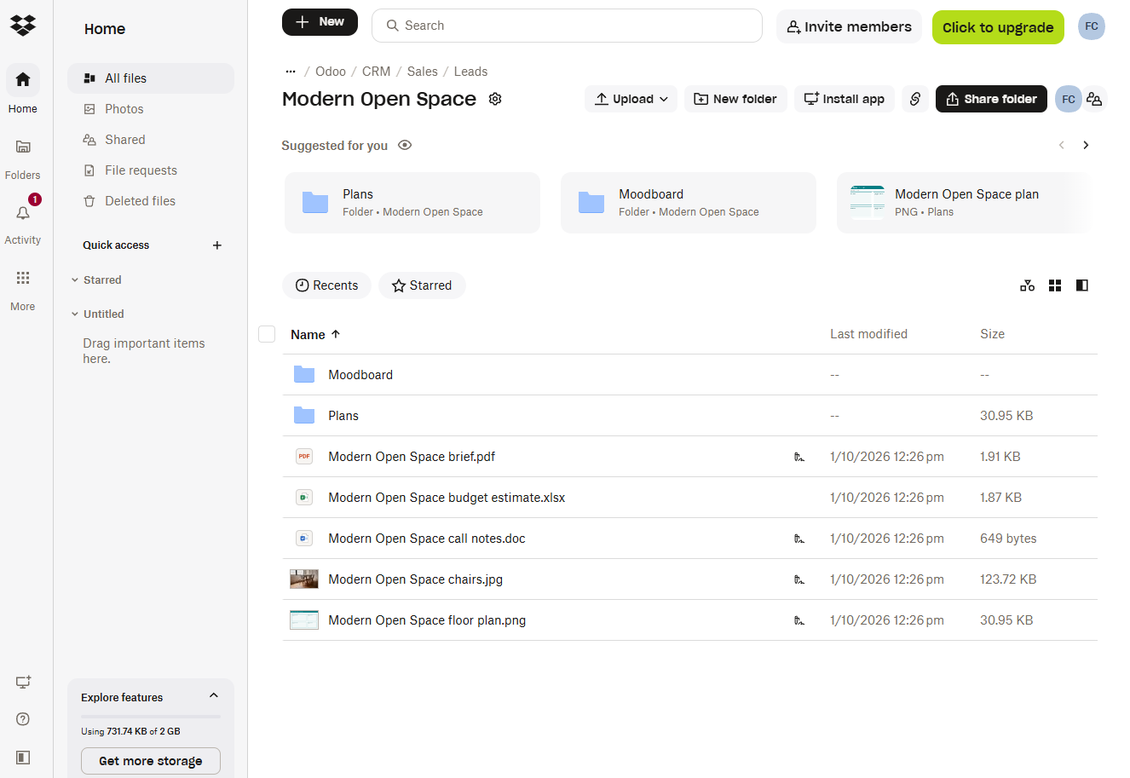Image resolution: width=1130 pixels, height=778 pixels.
Task: Click the PDF icon for brief.pdf
Action: click(304, 456)
